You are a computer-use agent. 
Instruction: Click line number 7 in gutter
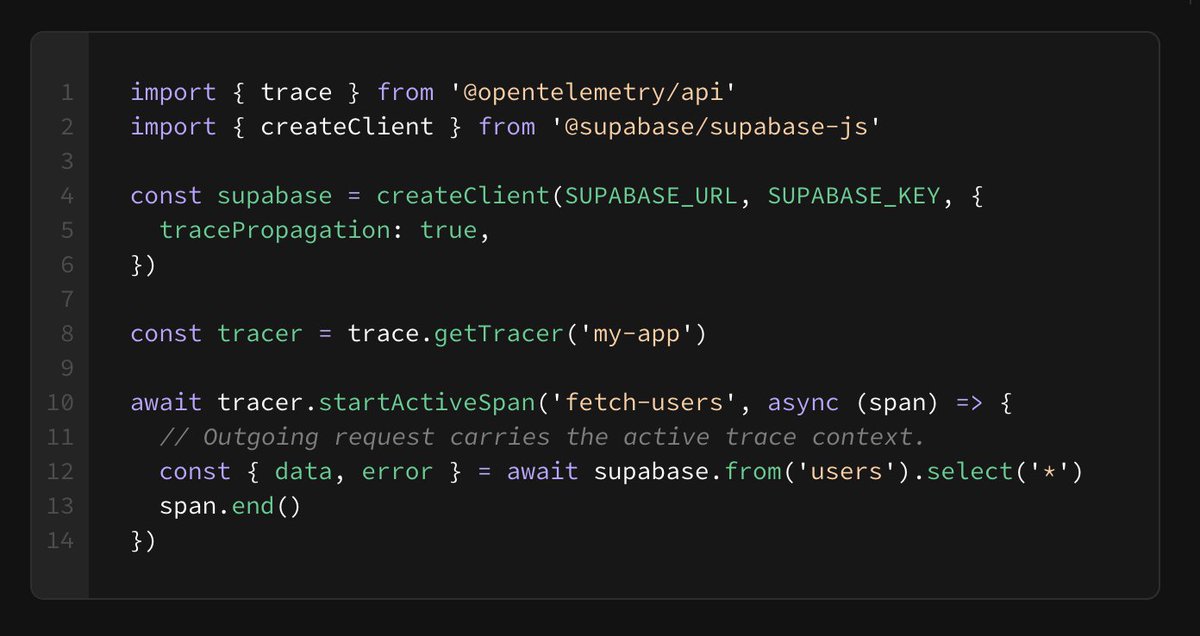(68, 299)
